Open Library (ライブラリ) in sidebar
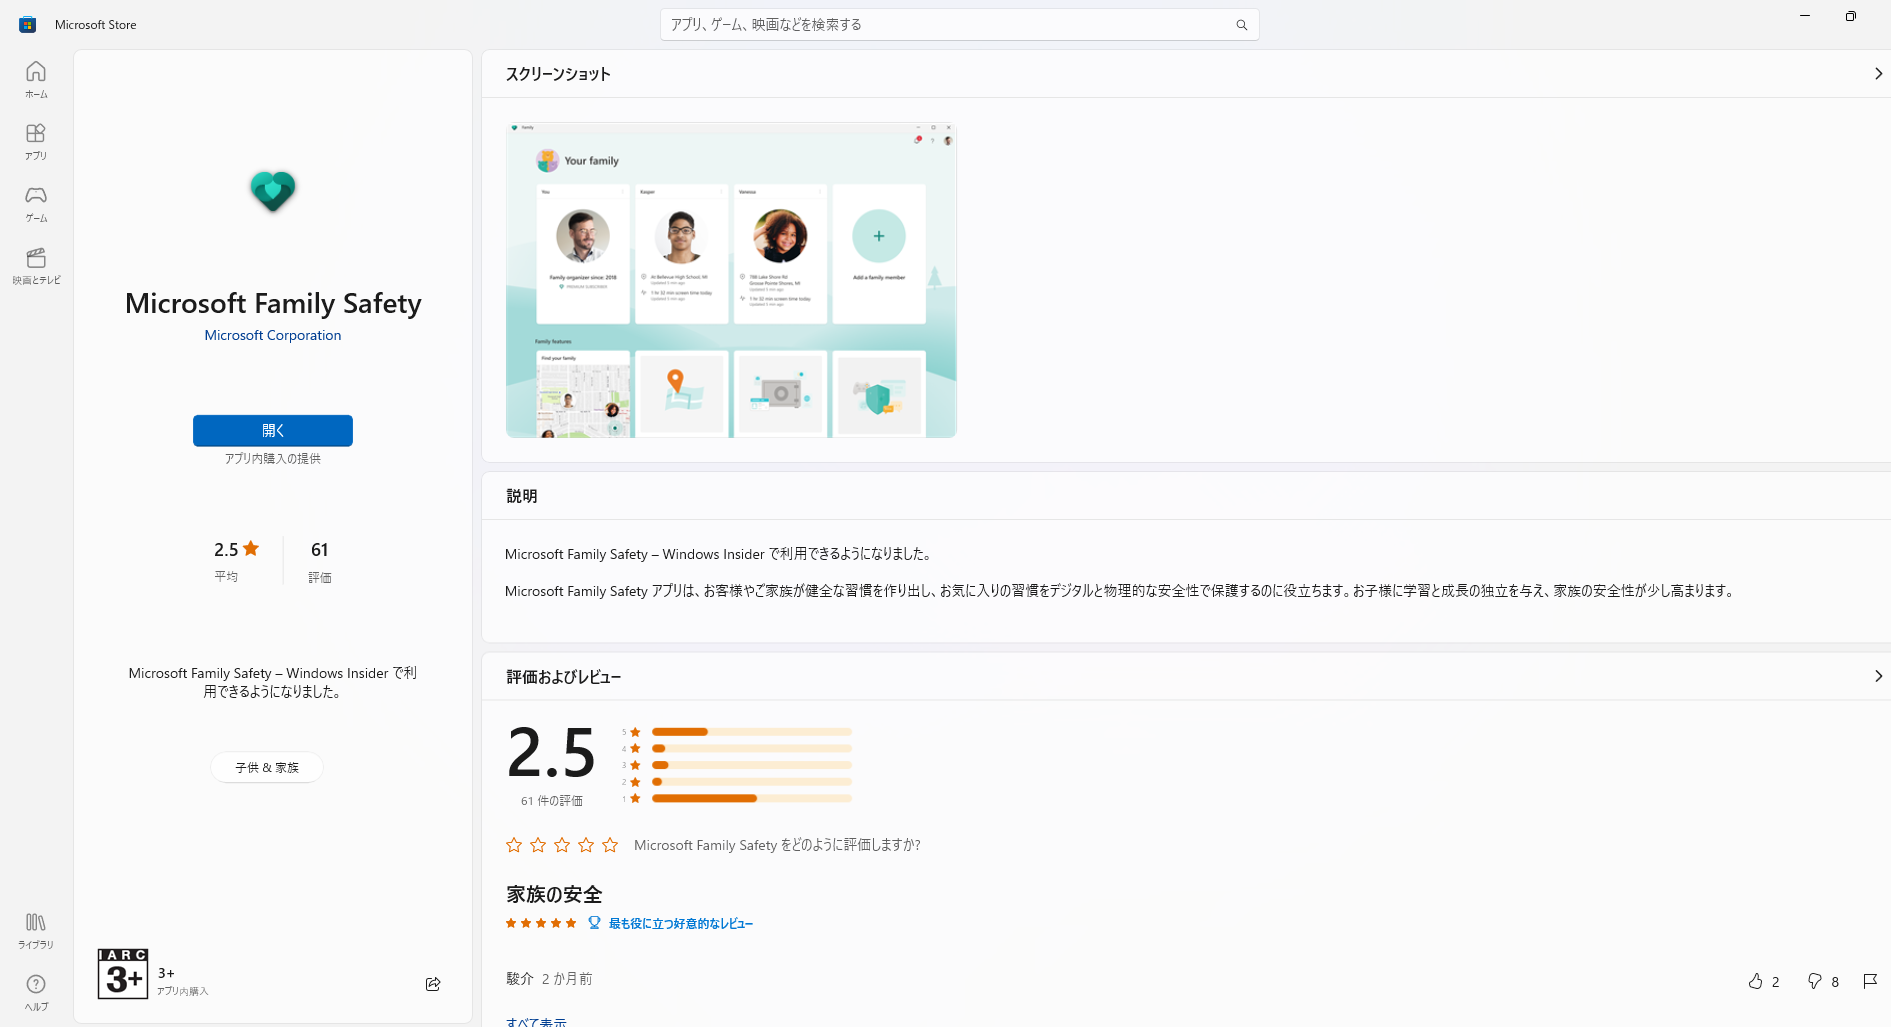The image size is (1891, 1027). pos(36,929)
